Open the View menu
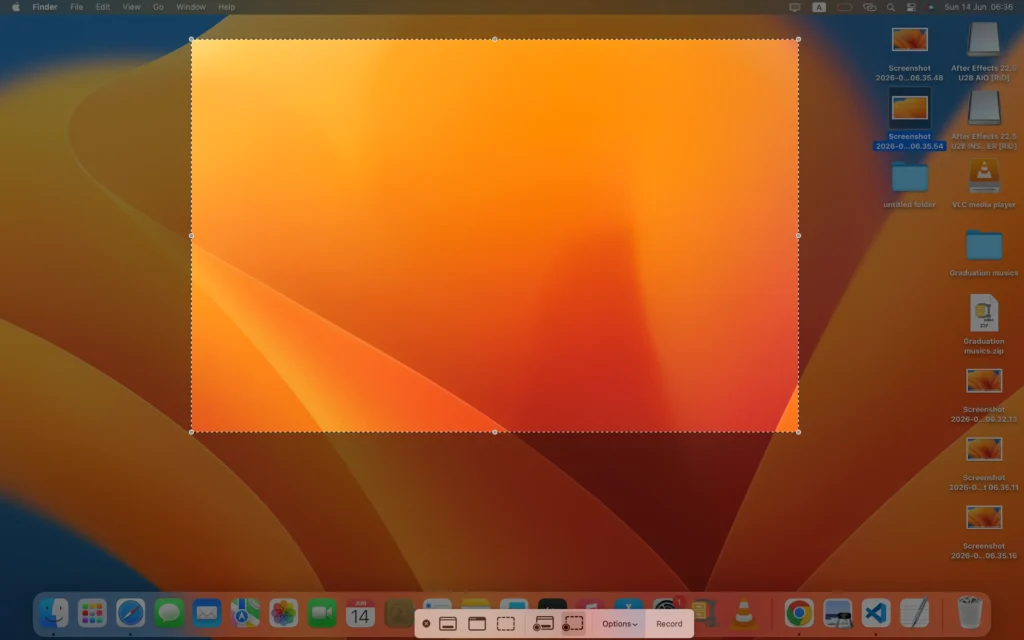The image size is (1024, 640). [131, 7]
